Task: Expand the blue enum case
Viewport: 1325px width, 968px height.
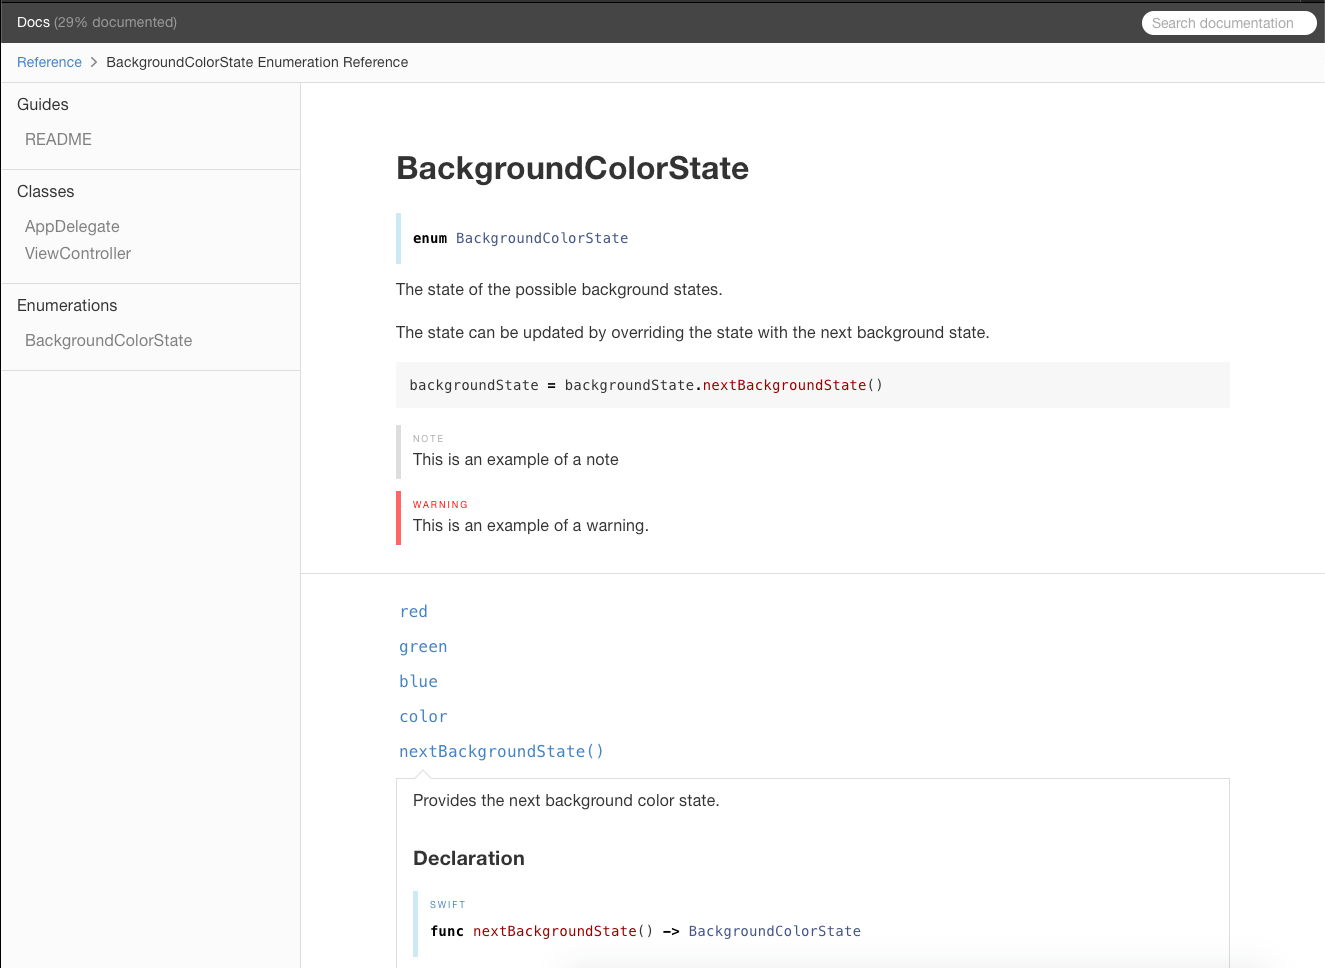Action: pos(418,681)
